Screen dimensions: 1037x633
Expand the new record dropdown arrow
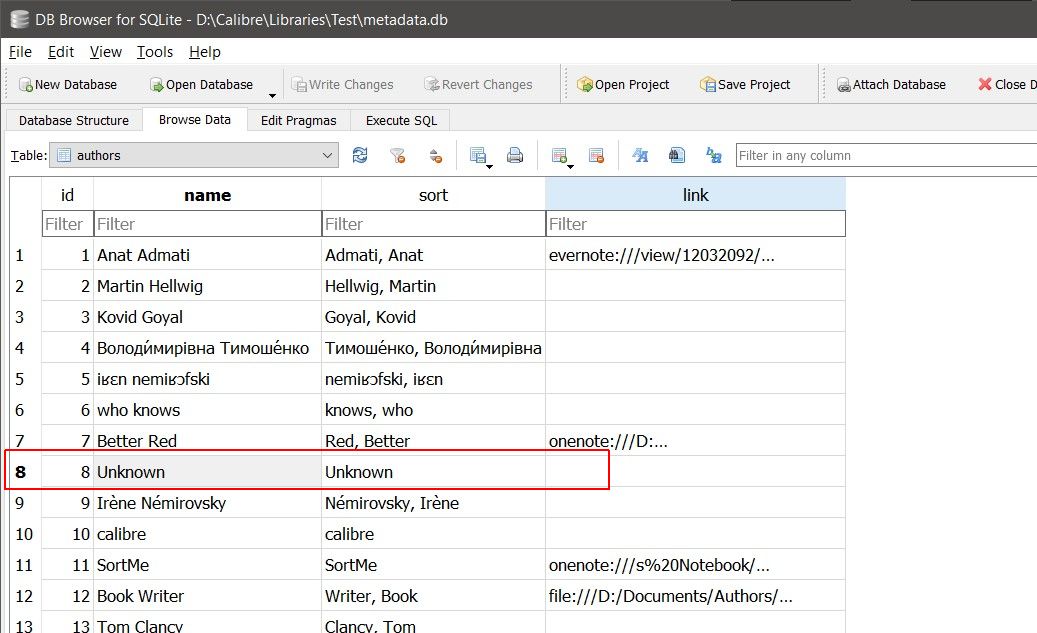tap(570, 167)
